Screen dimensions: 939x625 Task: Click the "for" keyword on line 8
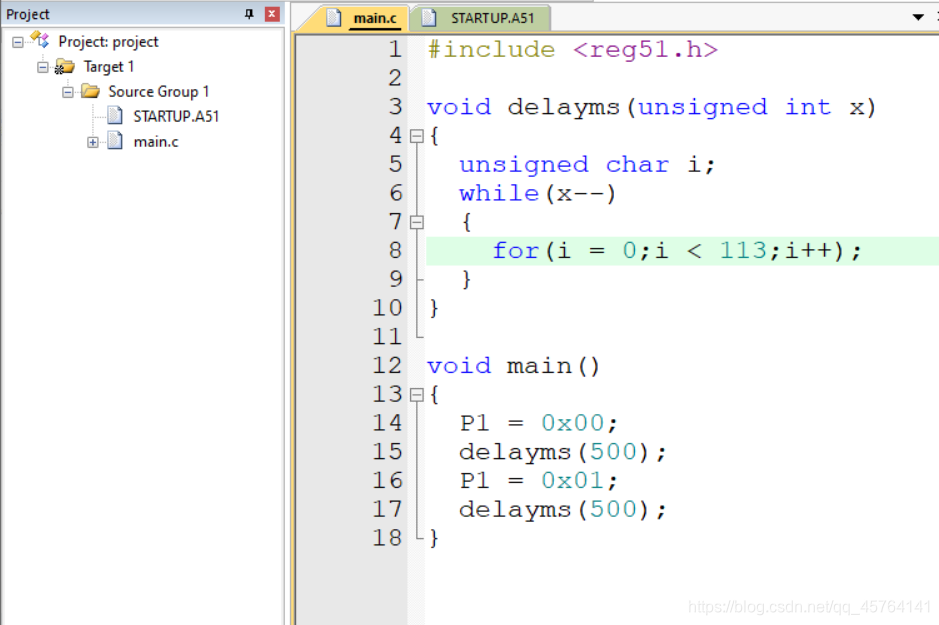[x=516, y=251]
